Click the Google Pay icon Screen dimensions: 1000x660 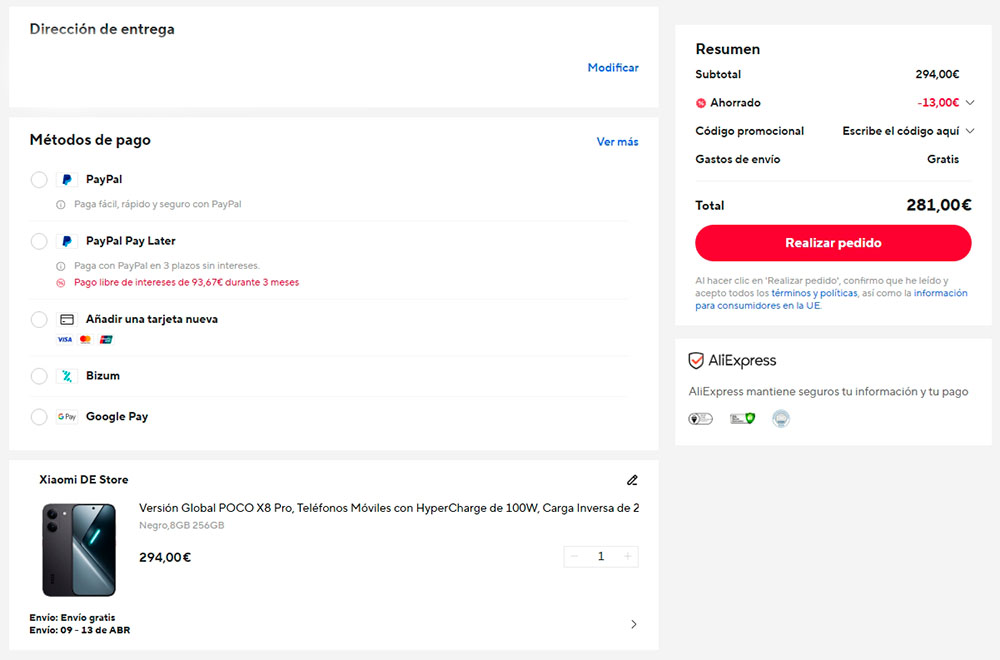point(66,417)
